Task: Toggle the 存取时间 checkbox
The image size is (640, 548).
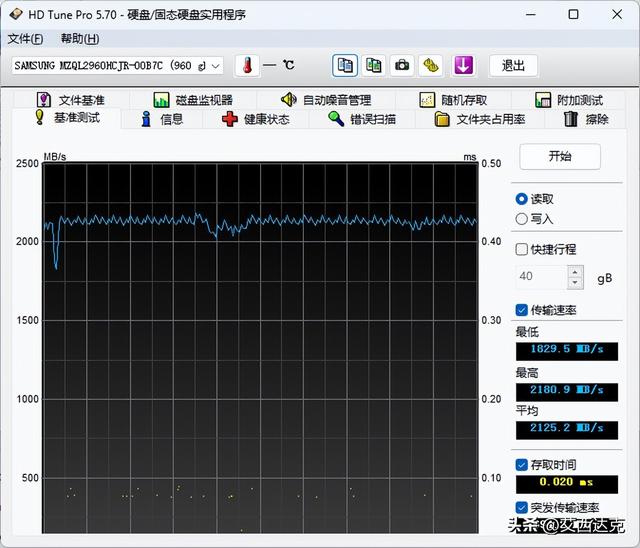Action: 522,465
